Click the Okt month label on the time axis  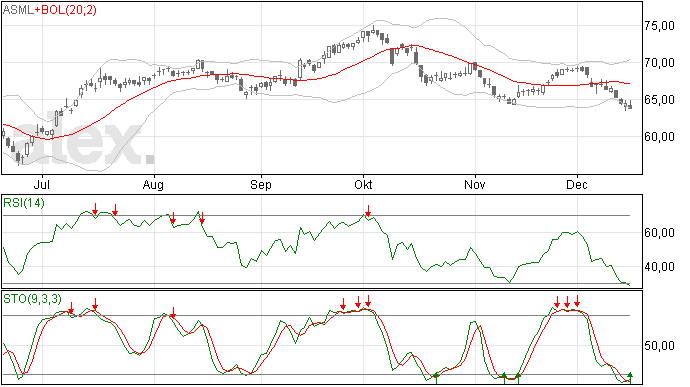tap(363, 184)
